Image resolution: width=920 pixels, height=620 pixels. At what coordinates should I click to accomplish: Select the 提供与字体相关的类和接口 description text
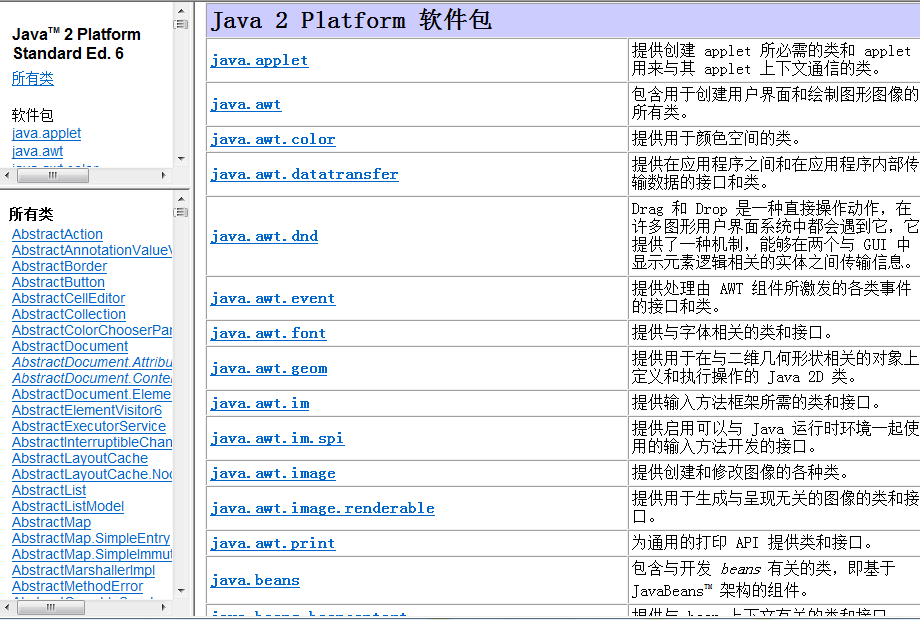click(x=732, y=333)
